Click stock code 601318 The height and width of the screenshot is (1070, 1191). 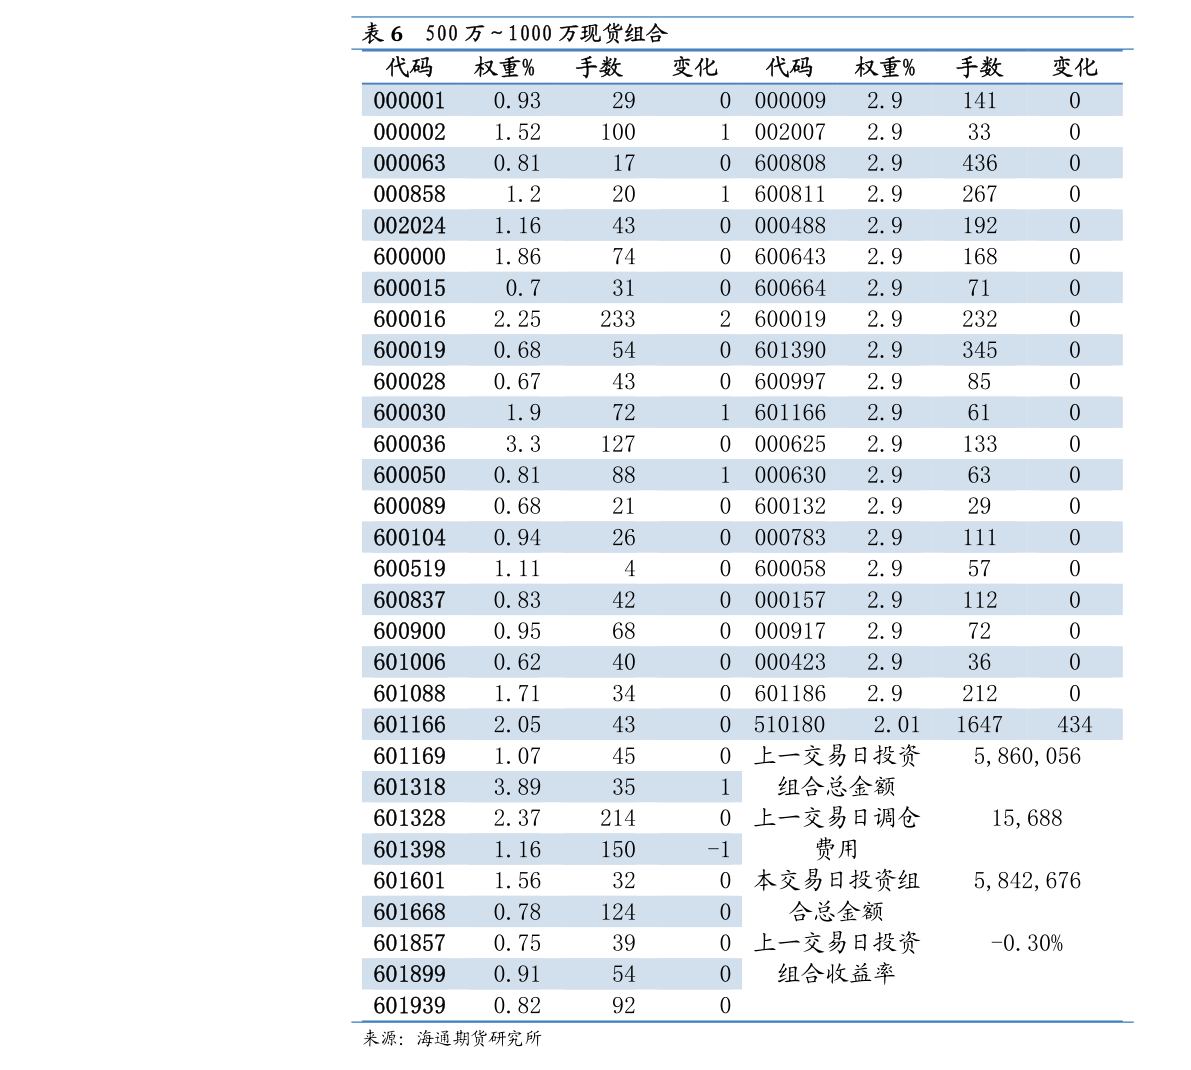[409, 788]
